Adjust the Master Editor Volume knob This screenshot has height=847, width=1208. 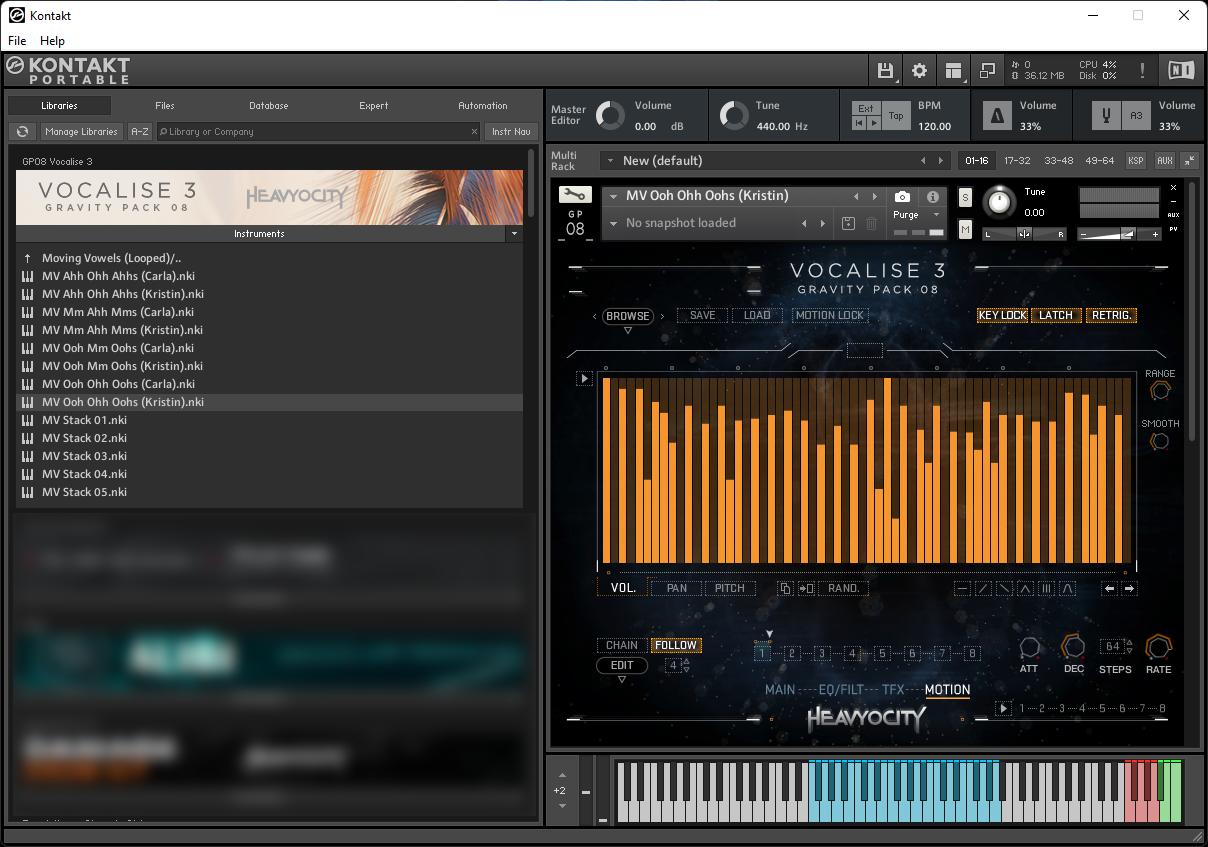click(609, 116)
